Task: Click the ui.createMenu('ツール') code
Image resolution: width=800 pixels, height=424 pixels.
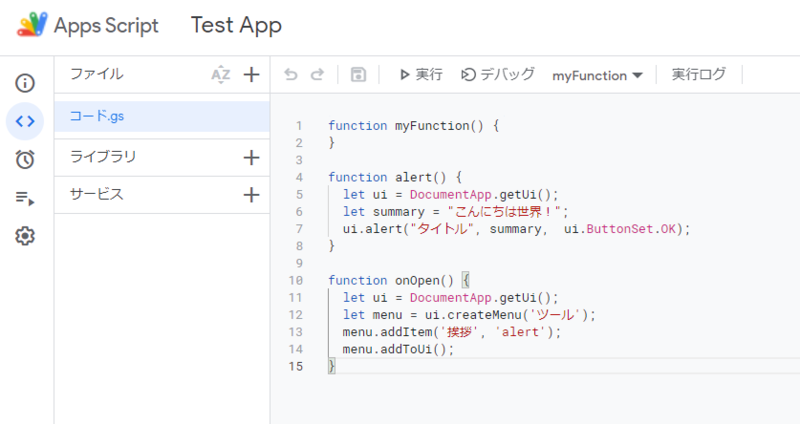Action: click(506, 314)
